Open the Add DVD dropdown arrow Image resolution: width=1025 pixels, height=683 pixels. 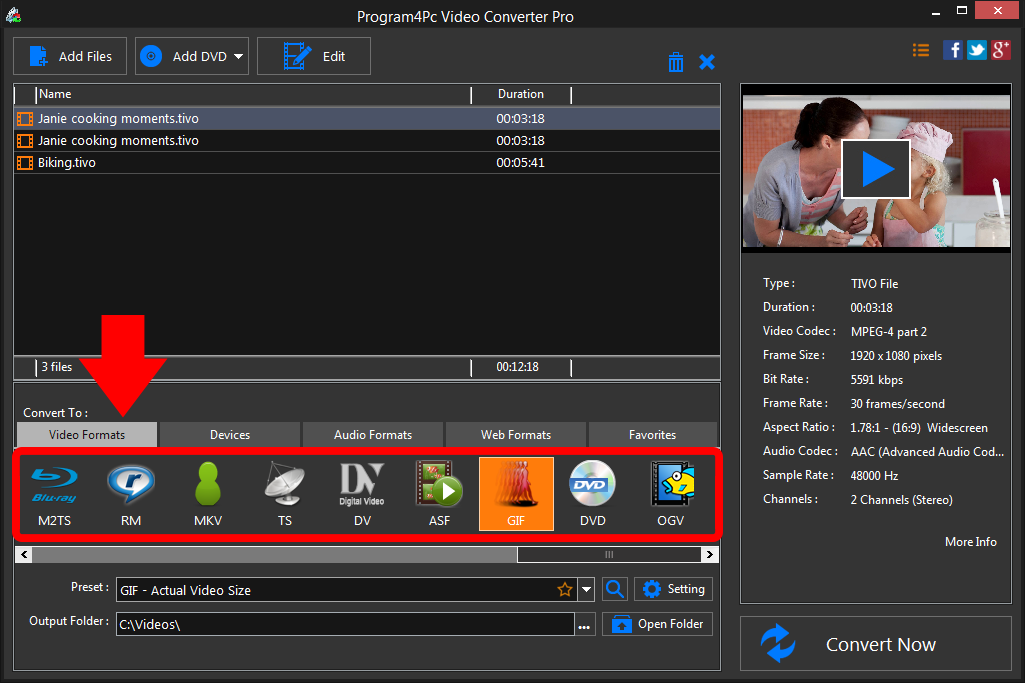point(238,56)
